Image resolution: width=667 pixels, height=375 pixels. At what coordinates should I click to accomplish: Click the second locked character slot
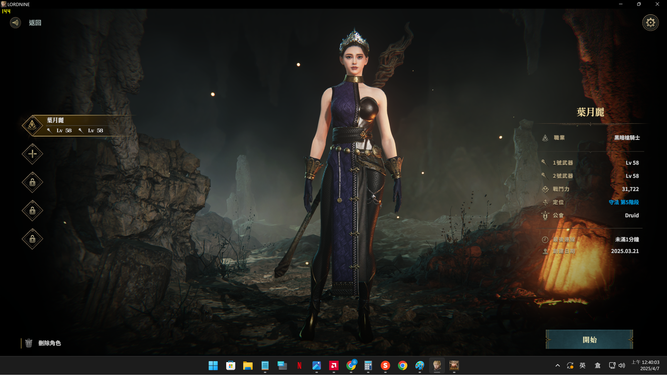tap(32, 210)
